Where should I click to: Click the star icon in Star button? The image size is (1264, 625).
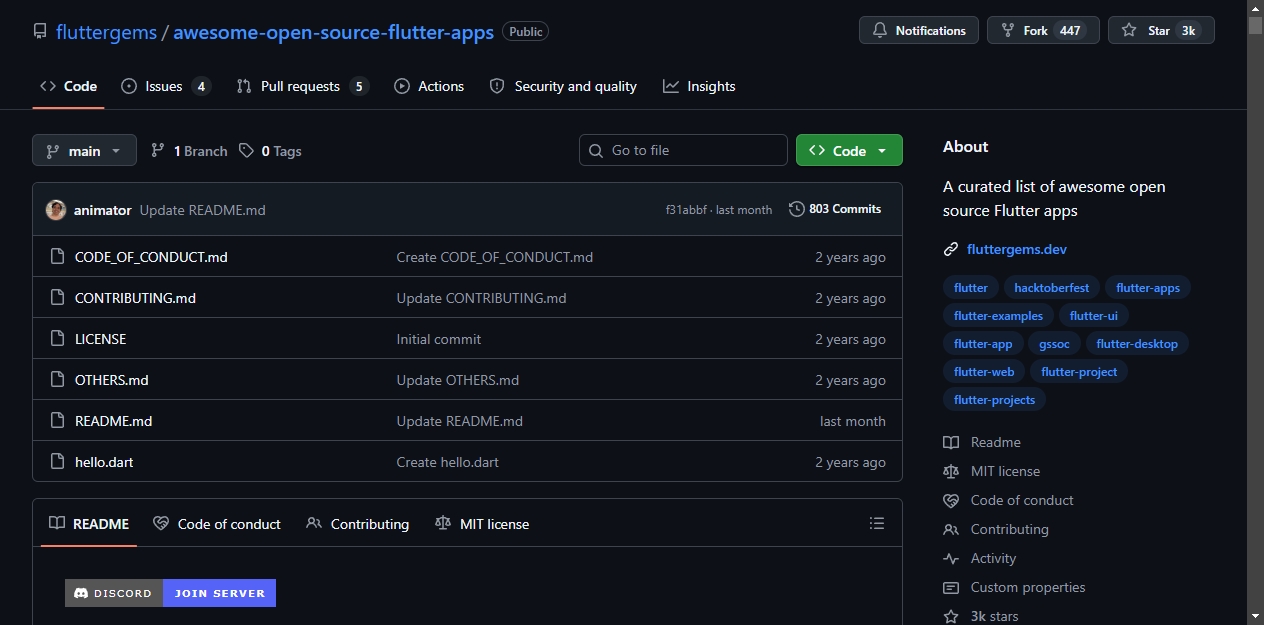[x=1129, y=31]
